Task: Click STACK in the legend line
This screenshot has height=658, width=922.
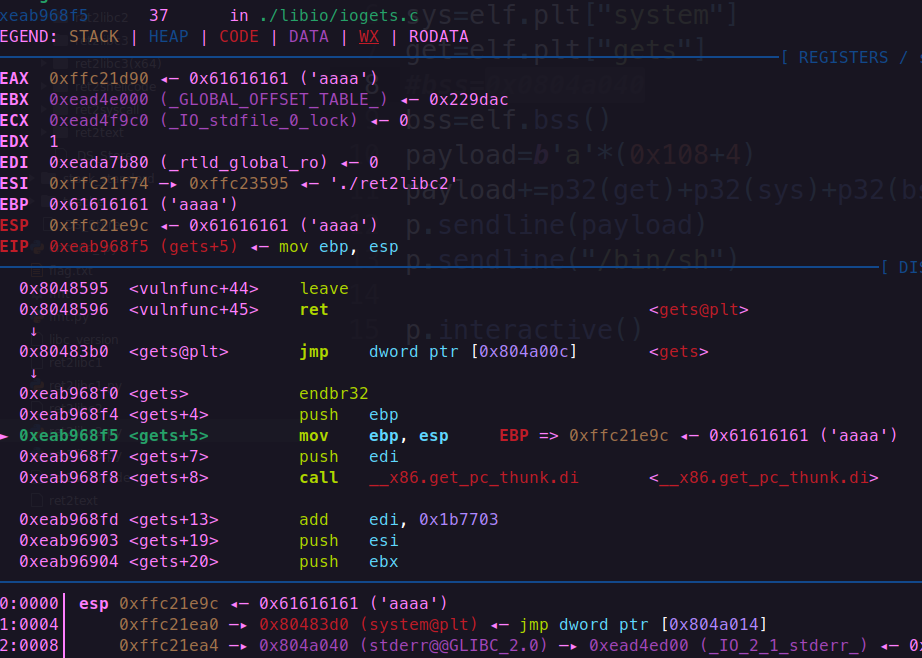Action: pos(94,36)
